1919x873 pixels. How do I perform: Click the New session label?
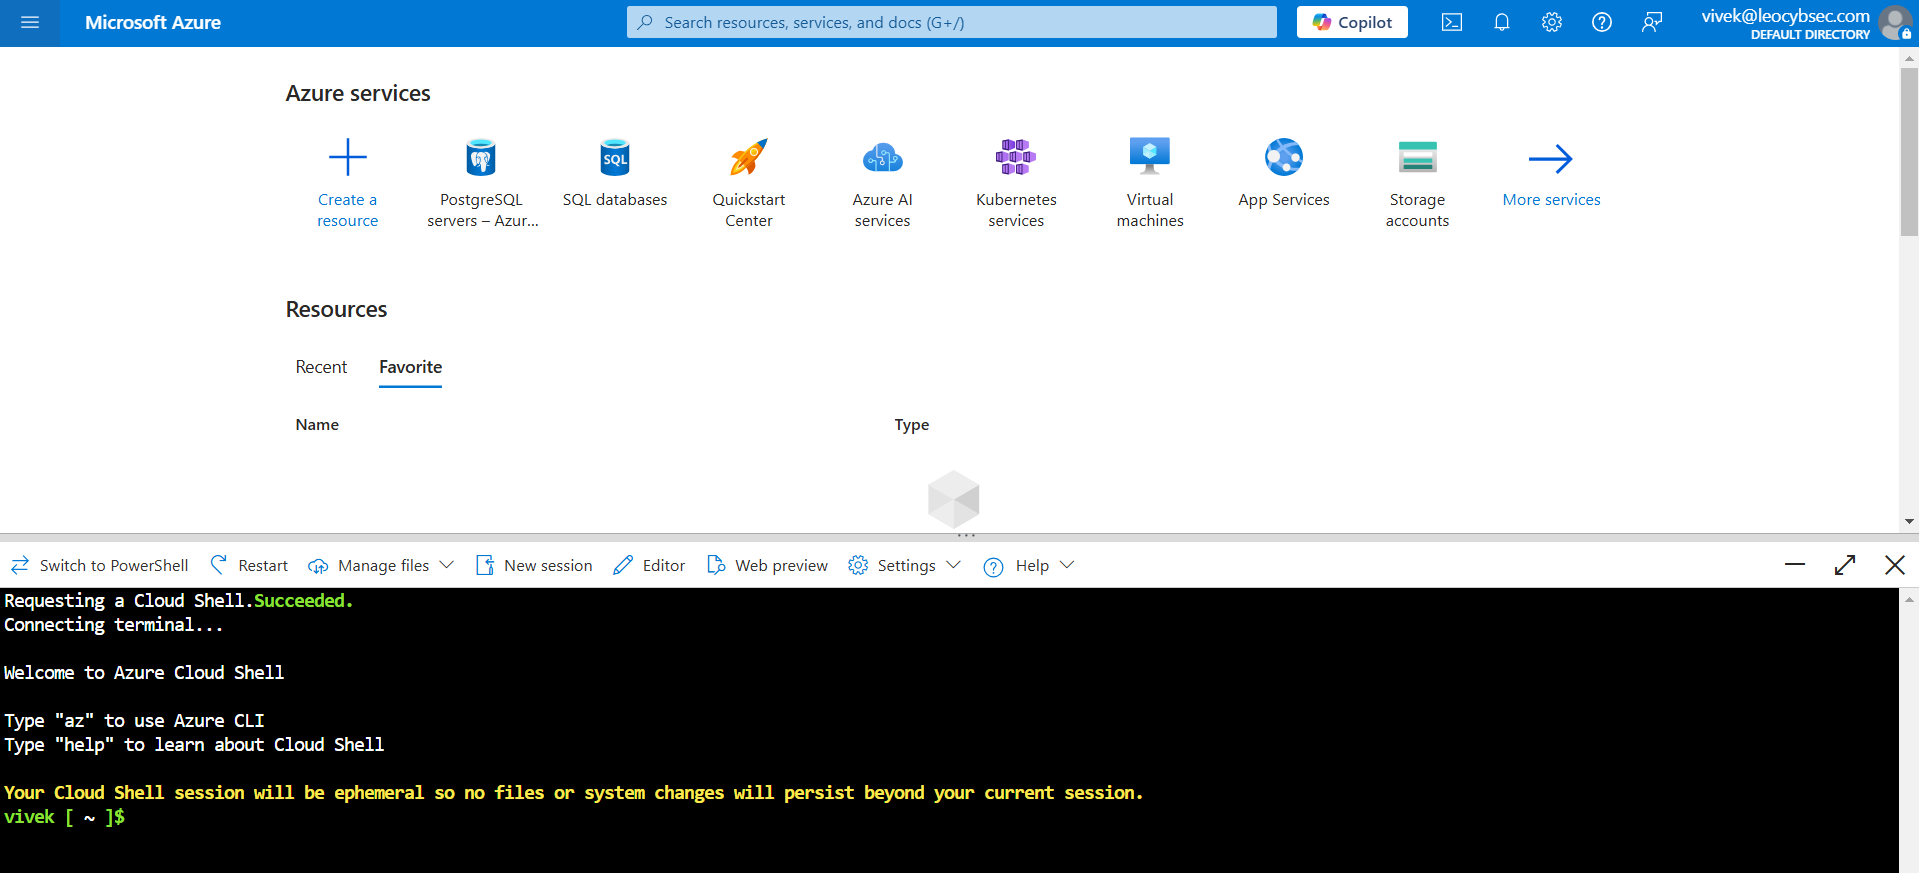coord(548,565)
